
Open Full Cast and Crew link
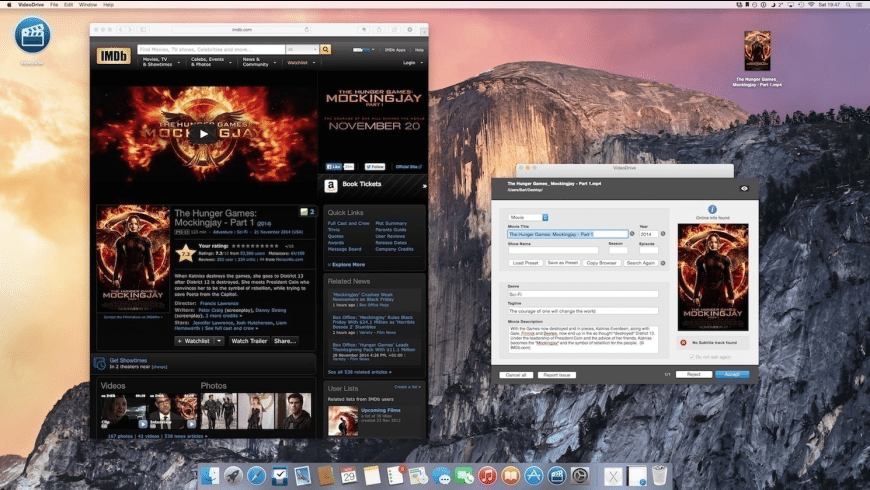(x=348, y=223)
